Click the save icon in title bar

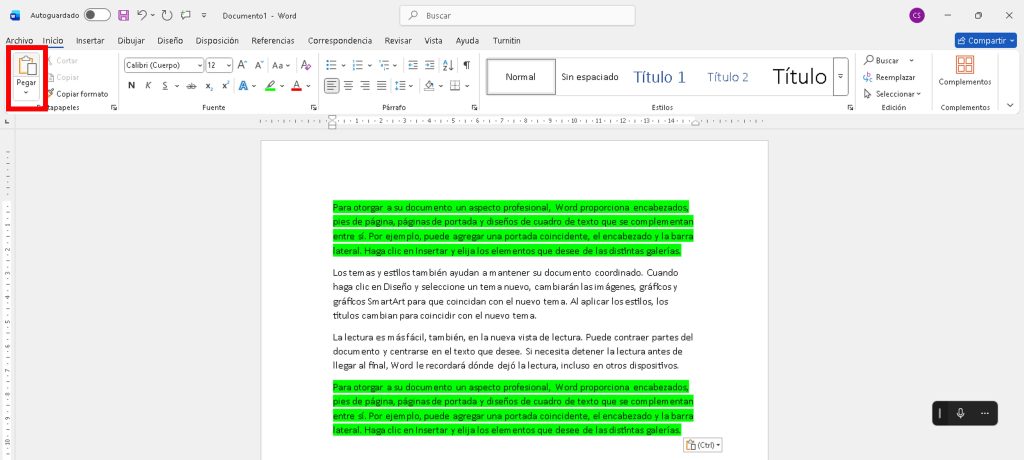[123, 16]
